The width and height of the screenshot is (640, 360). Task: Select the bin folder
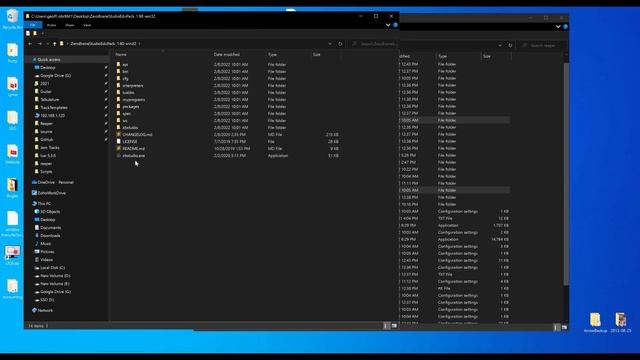pos(125,71)
